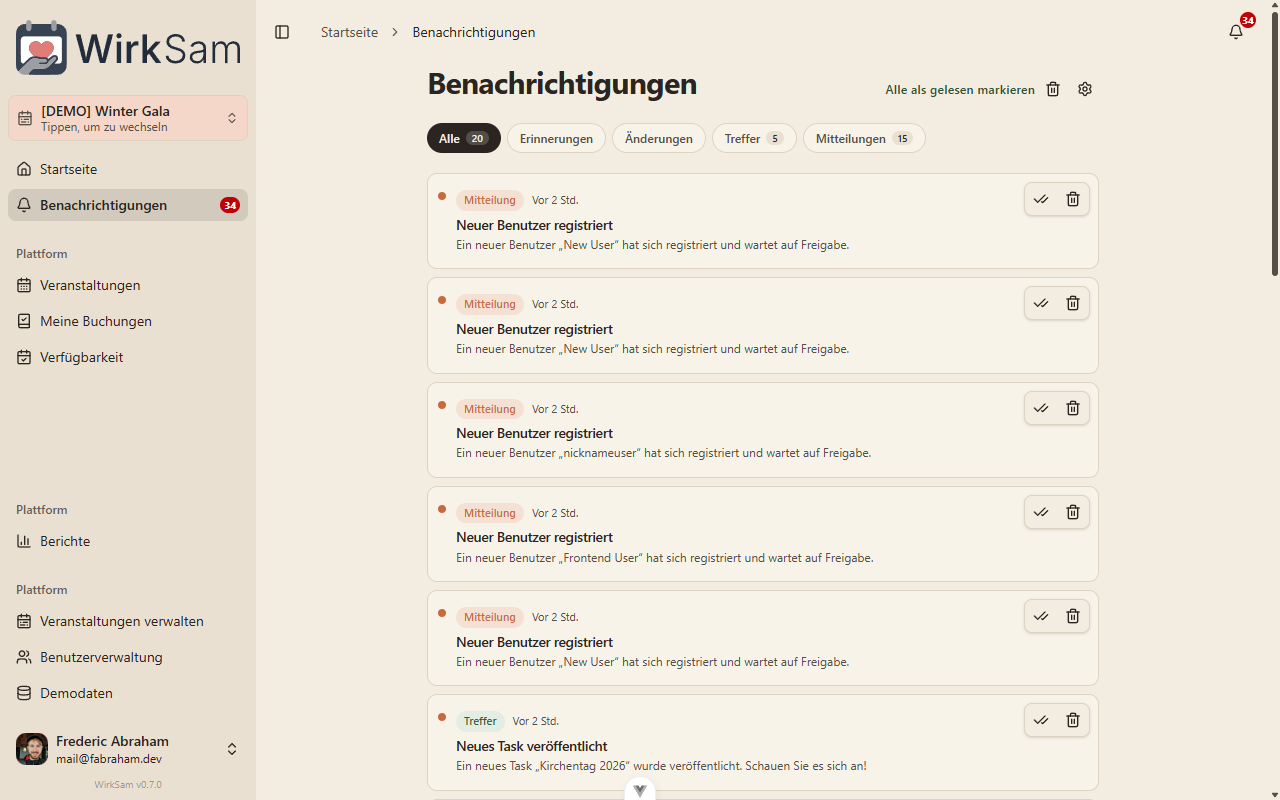Delete the nicknameuser notification
Screen dimensions: 1280x800
tap(1073, 408)
